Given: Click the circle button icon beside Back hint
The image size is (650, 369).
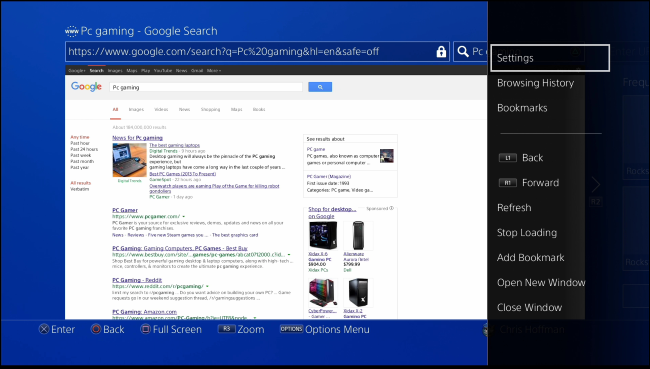Looking at the screenshot, I should [x=96, y=329].
